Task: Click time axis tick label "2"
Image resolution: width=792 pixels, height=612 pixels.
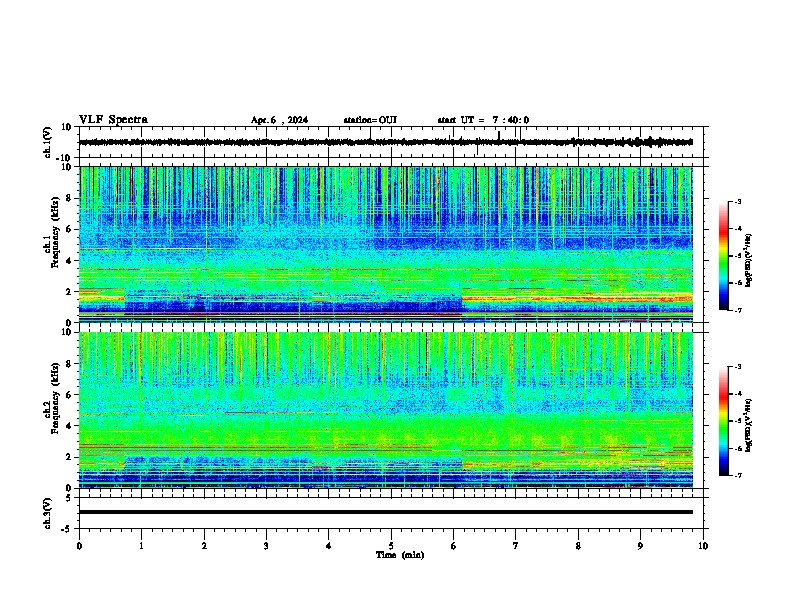Action: point(204,546)
